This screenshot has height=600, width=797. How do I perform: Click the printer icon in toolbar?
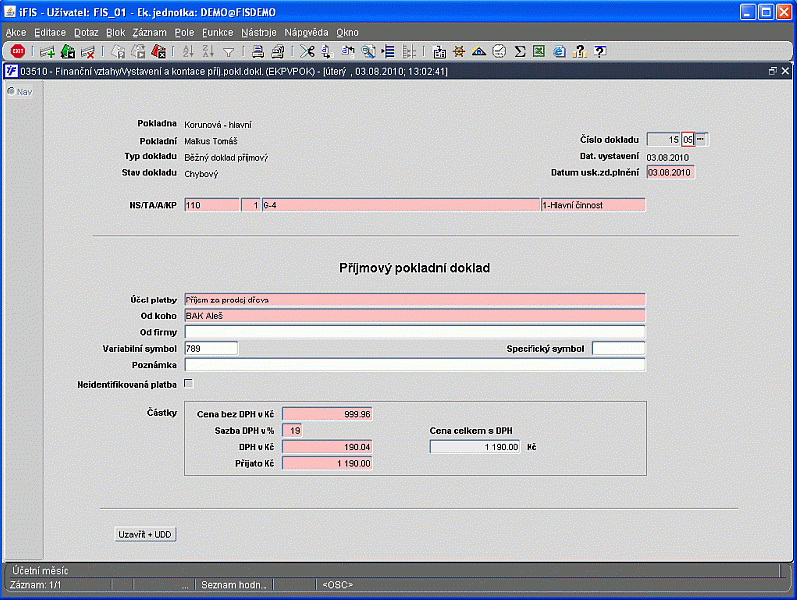(257, 51)
